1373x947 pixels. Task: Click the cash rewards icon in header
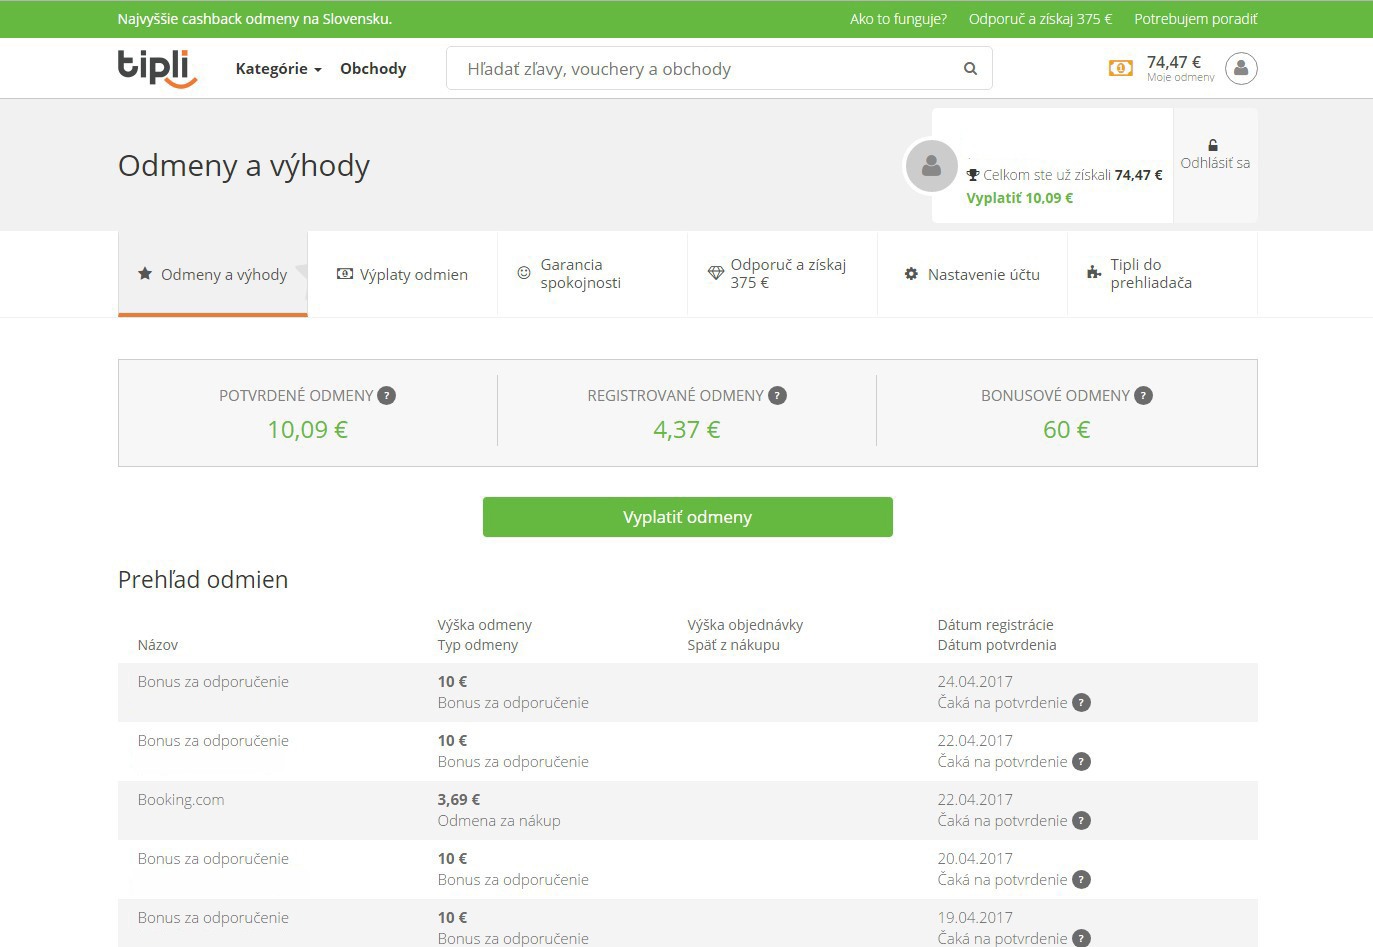tap(1120, 68)
